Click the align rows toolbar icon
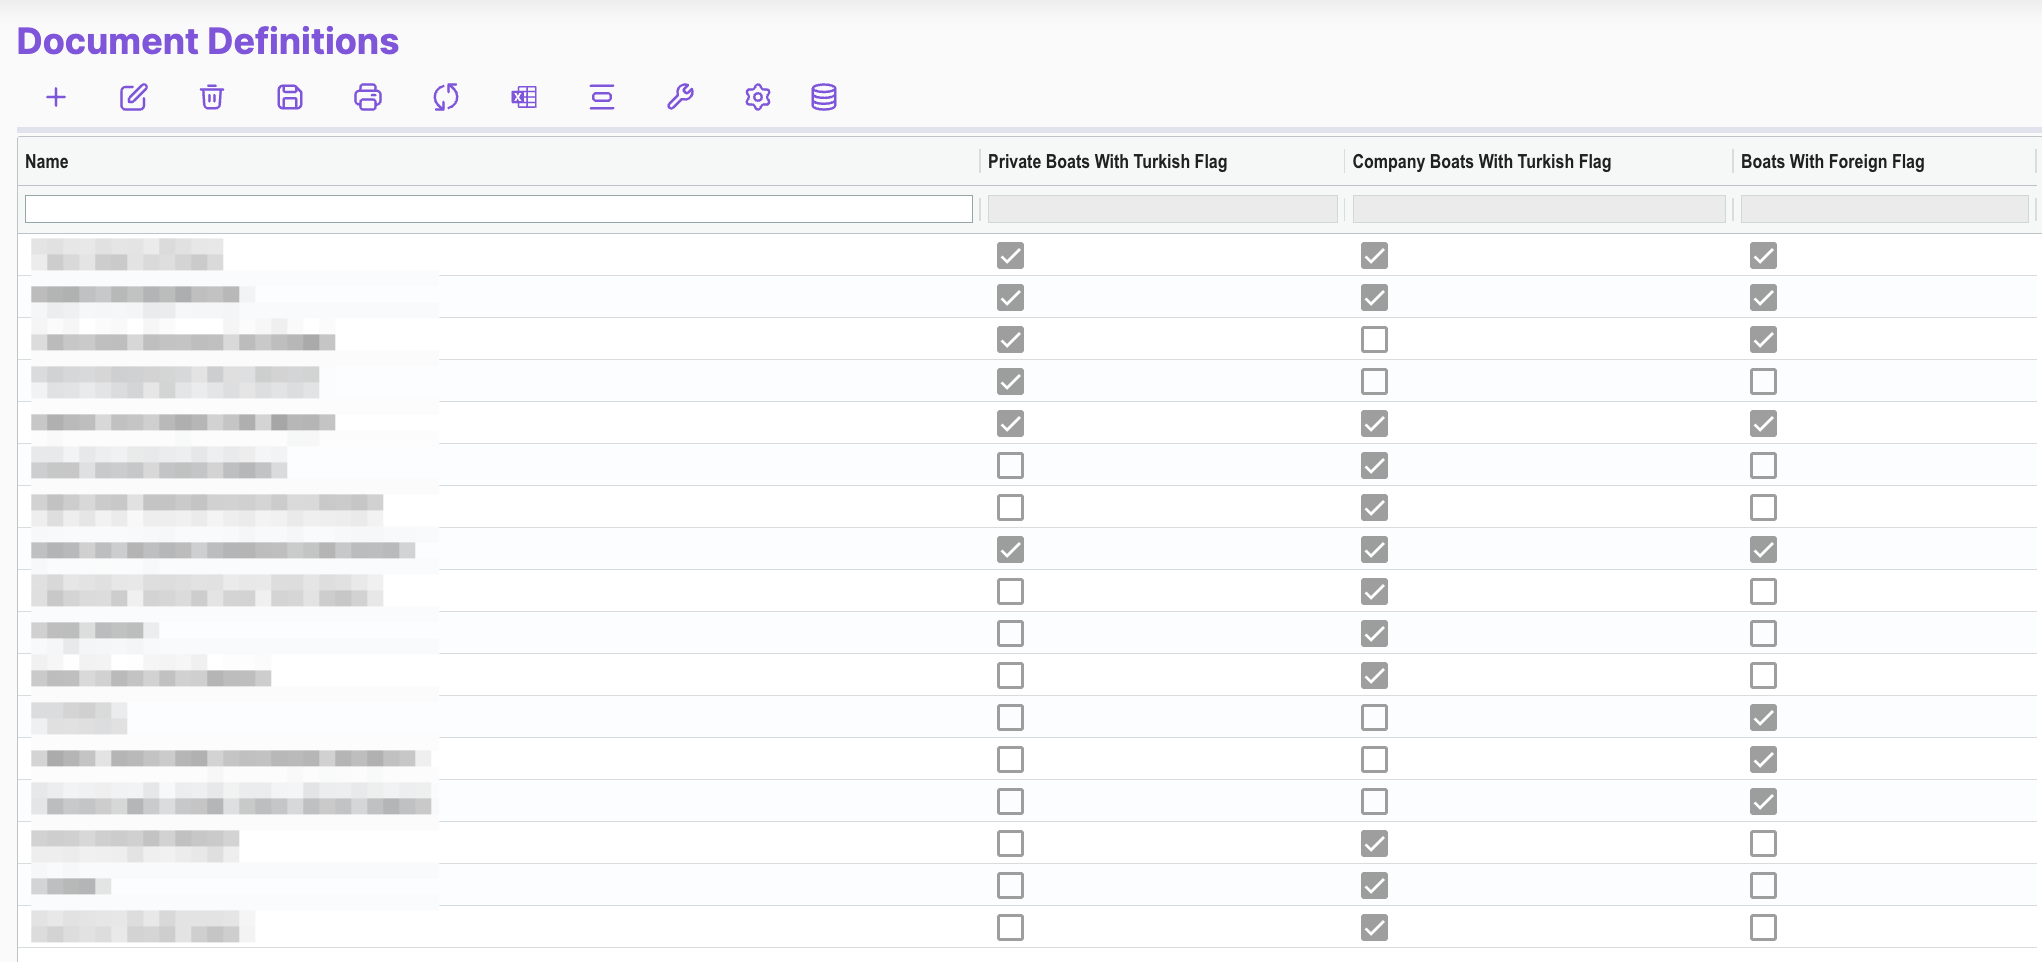This screenshot has height=962, width=2042. pos(602,97)
